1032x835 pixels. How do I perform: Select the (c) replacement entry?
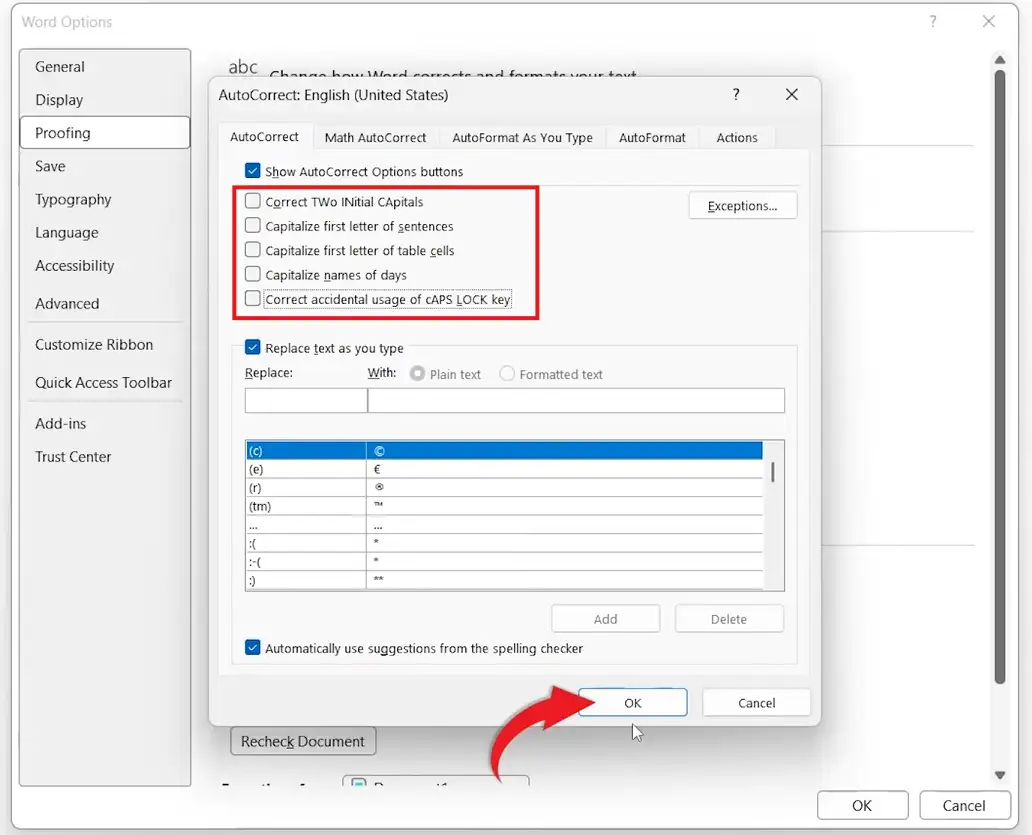(504, 451)
